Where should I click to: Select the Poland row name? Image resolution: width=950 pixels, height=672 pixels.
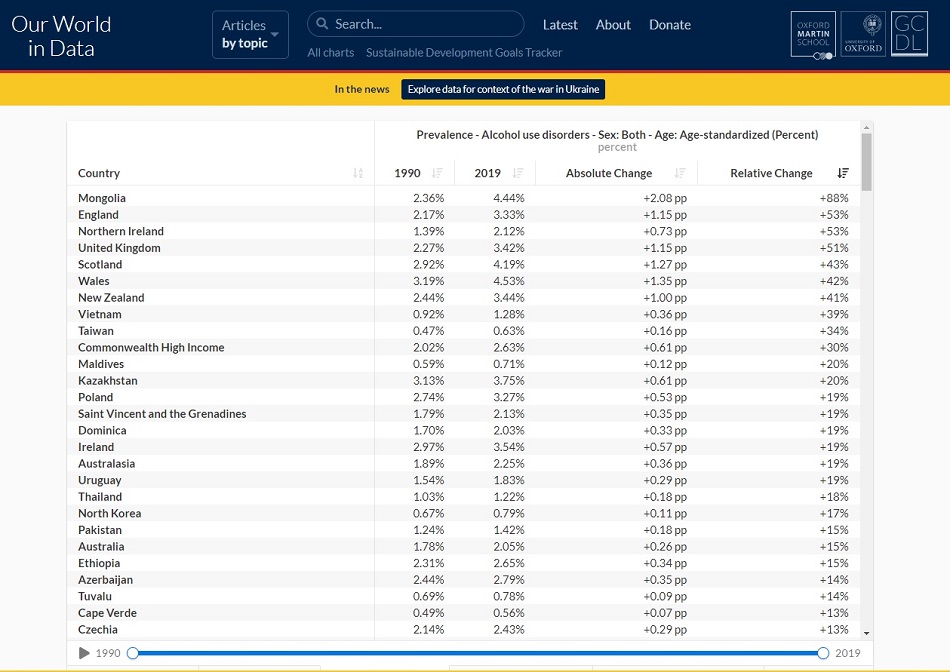[95, 397]
